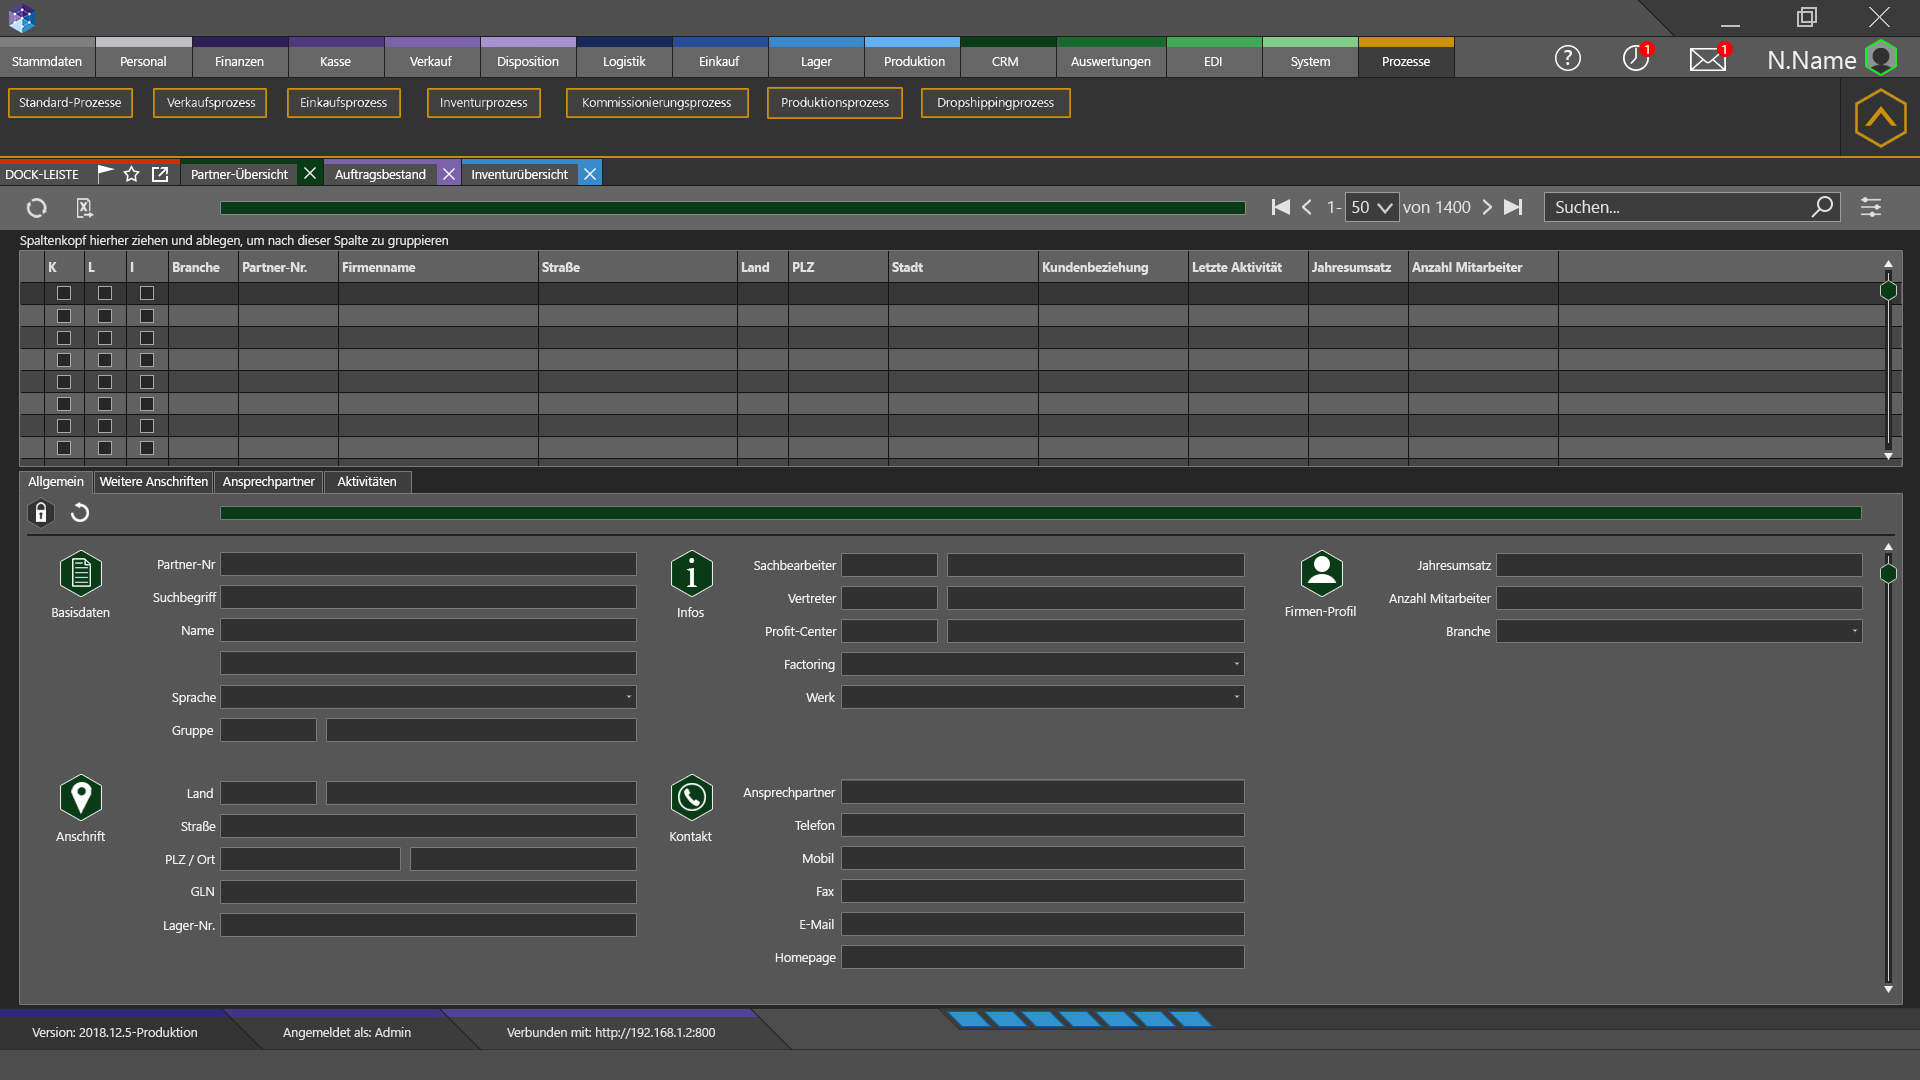This screenshot has width=1920, height=1080.
Task: Click the Kontakt phone icon
Action: (691, 798)
